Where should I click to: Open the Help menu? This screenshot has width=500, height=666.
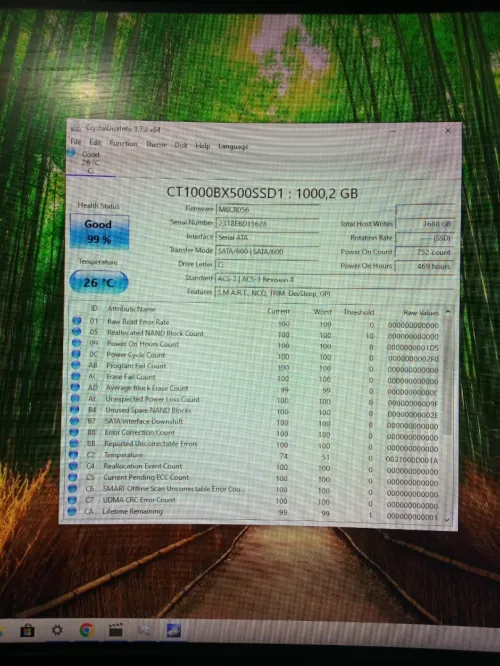point(203,146)
